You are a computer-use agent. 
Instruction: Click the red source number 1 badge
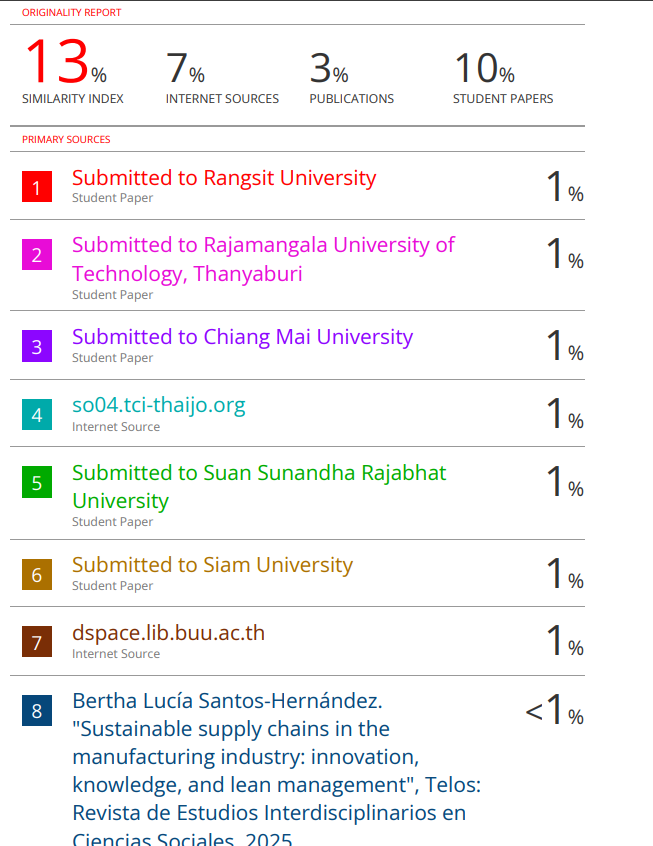[37, 187]
